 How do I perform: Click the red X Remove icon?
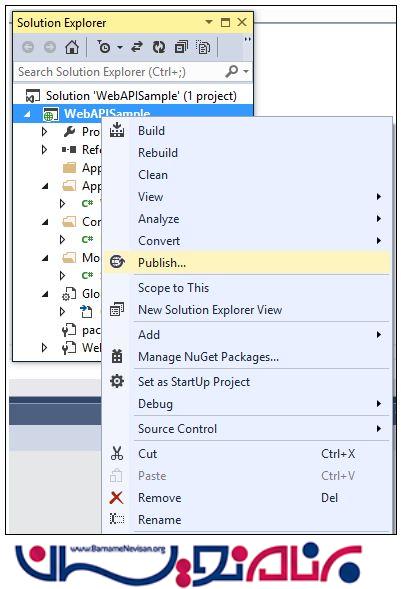116,498
